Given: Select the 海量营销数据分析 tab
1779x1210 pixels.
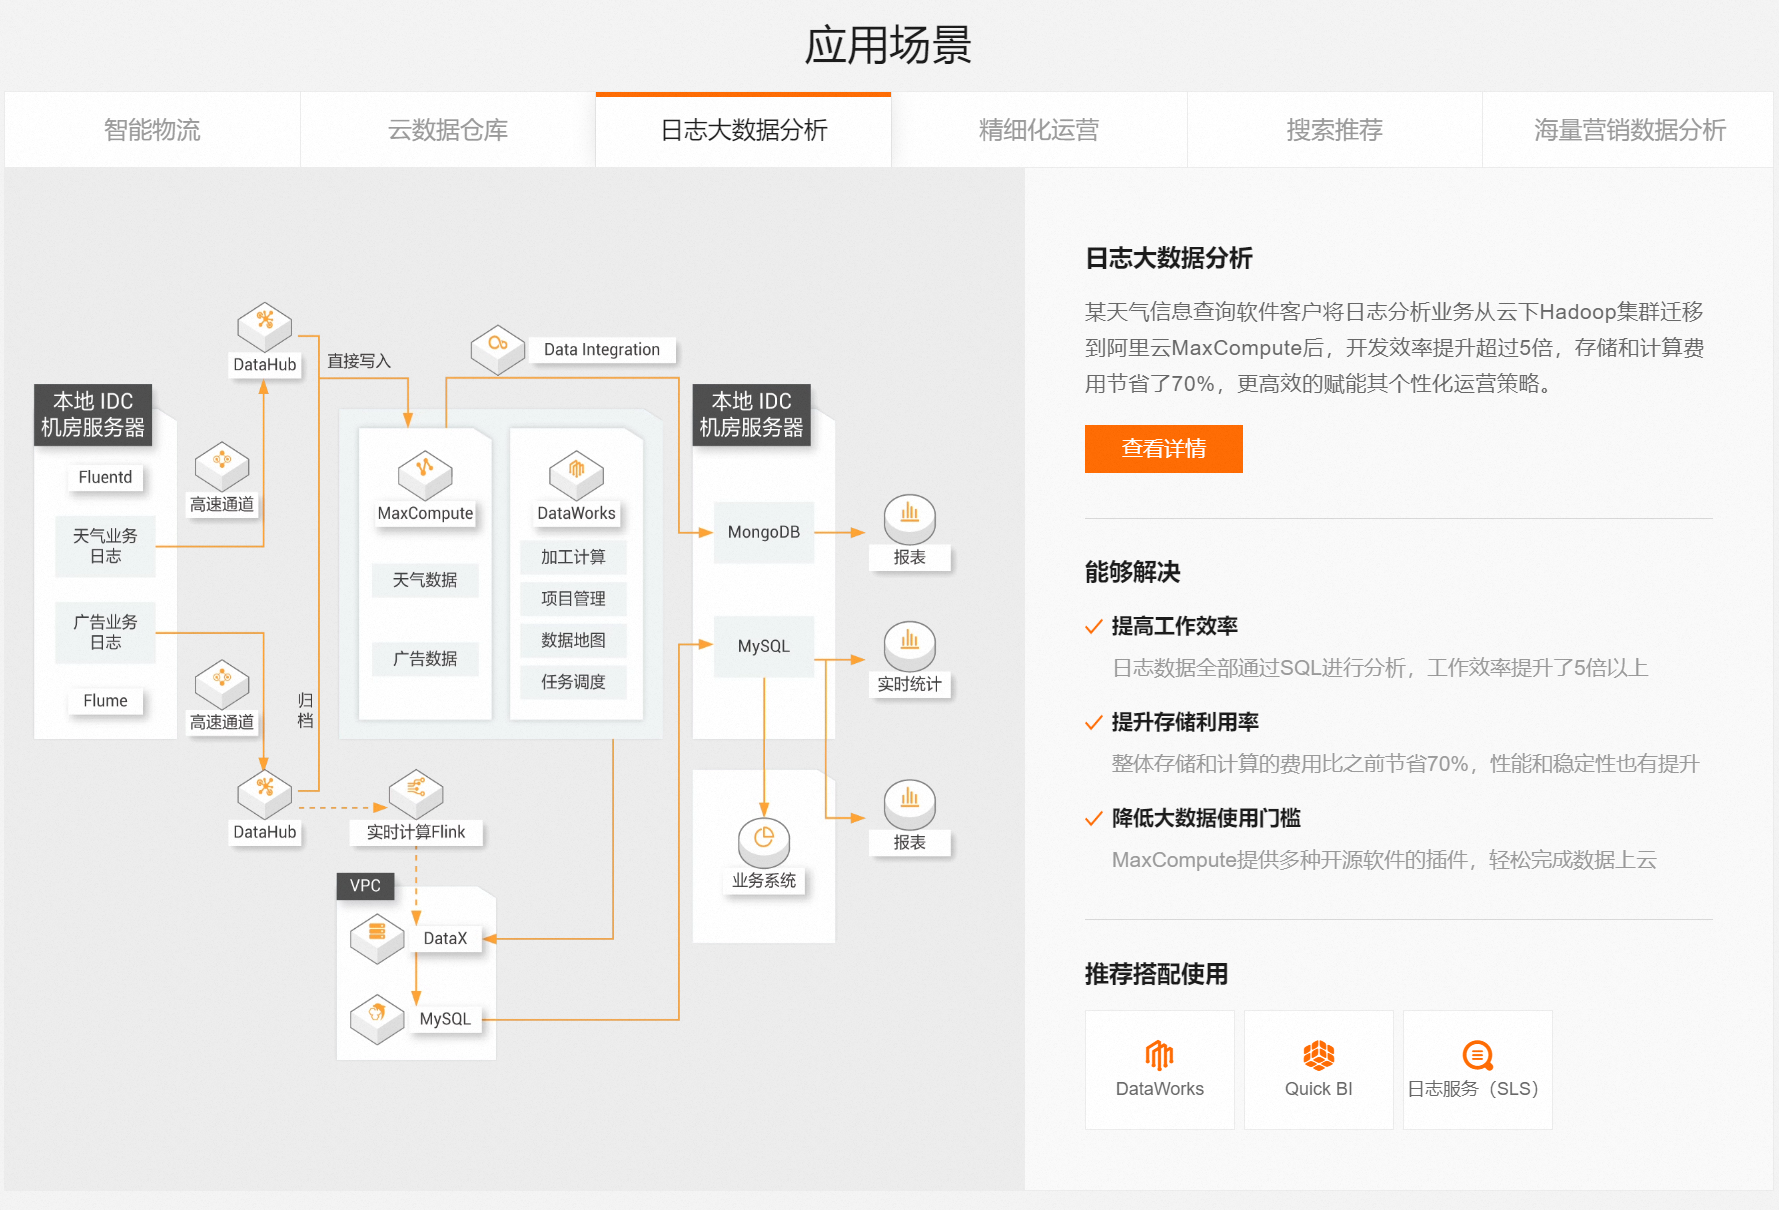Looking at the screenshot, I should tap(1629, 130).
